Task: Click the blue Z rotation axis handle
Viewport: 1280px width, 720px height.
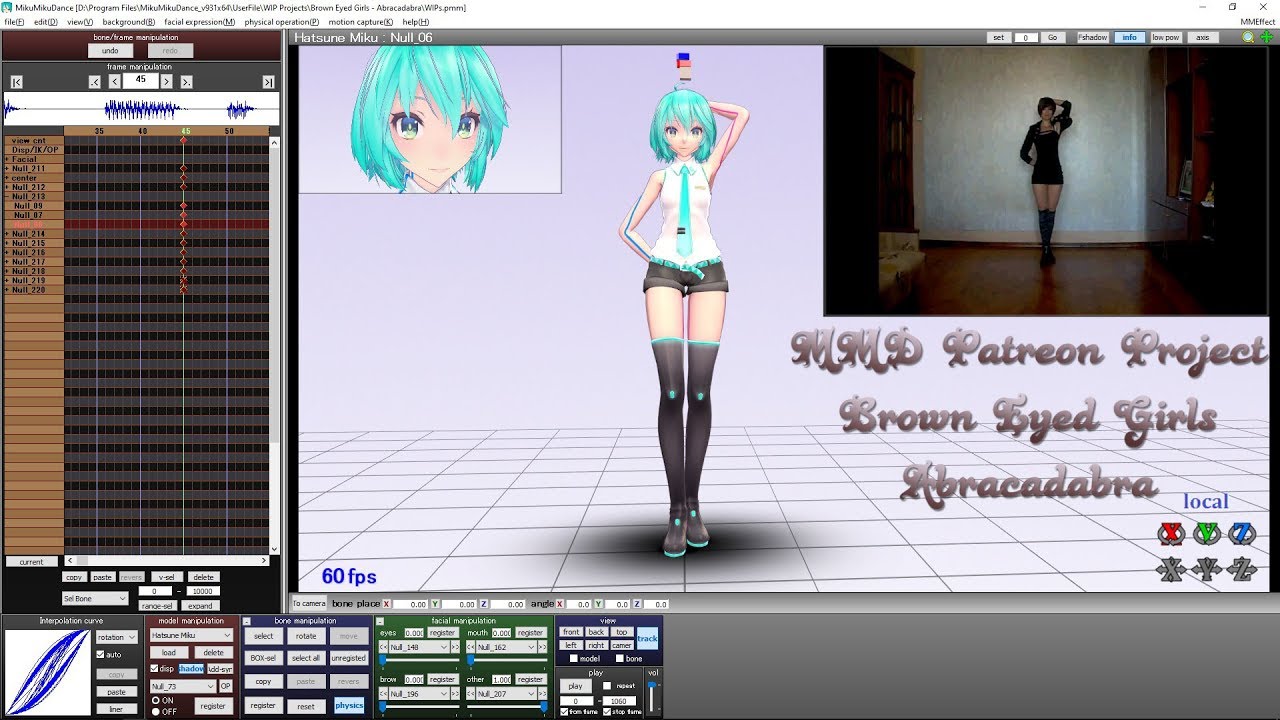Action: (1242, 533)
